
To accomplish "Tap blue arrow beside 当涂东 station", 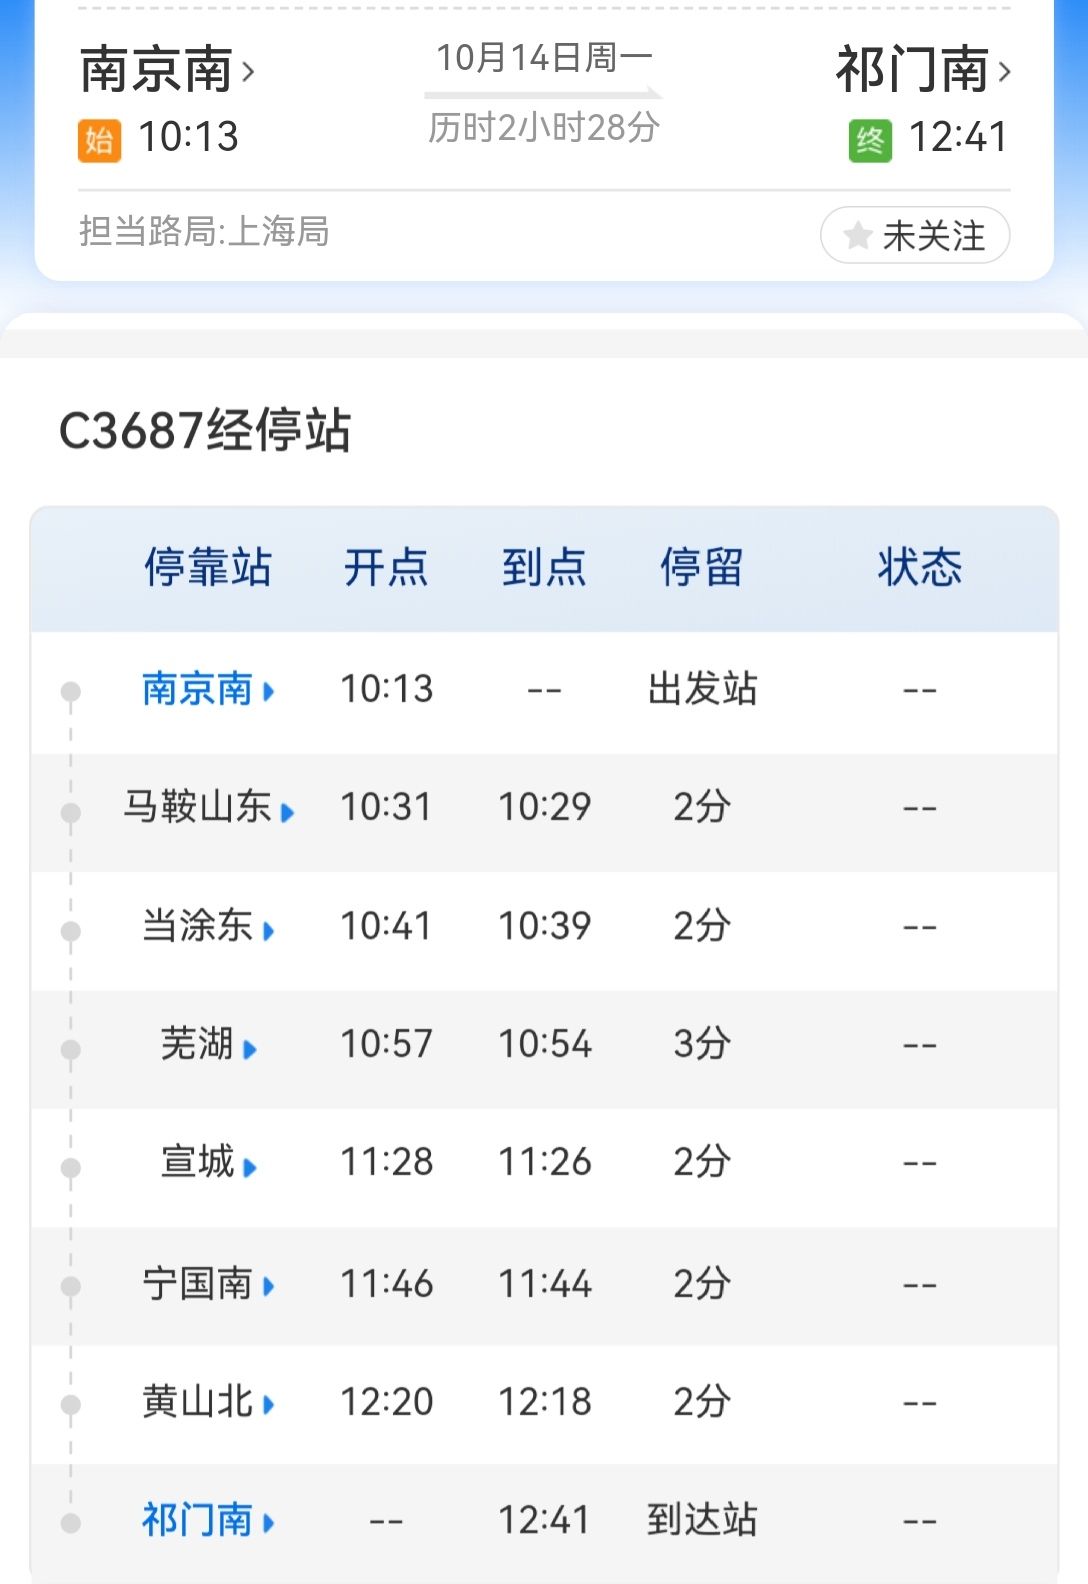I will pos(268,931).
